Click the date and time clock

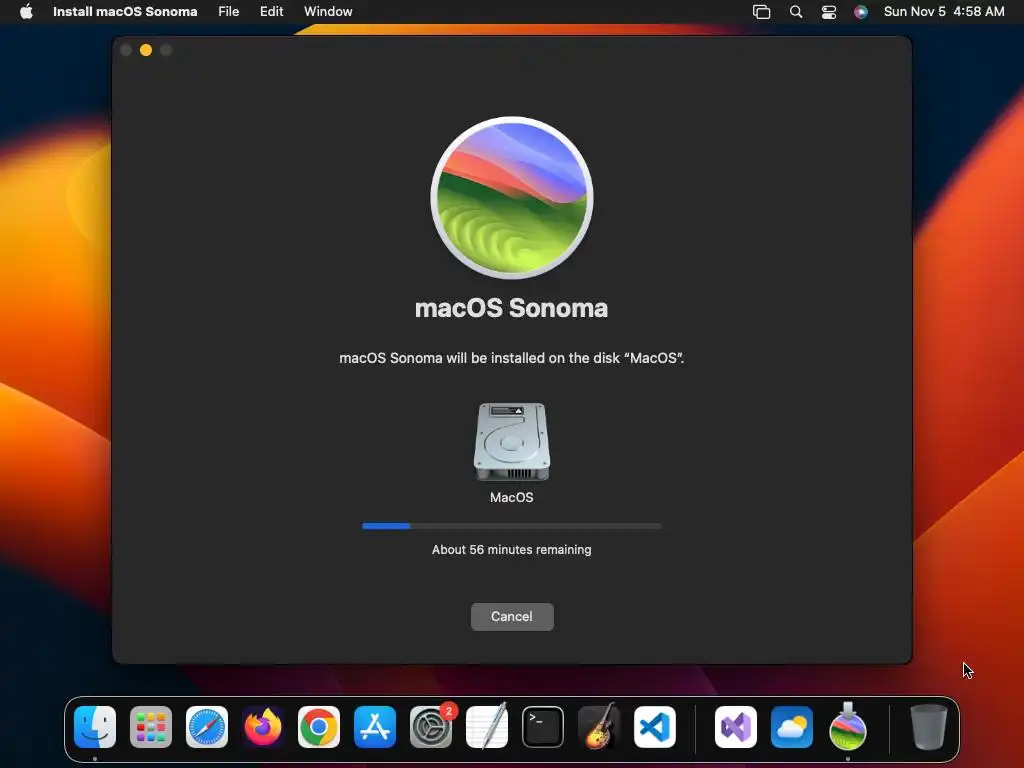click(x=944, y=12)
